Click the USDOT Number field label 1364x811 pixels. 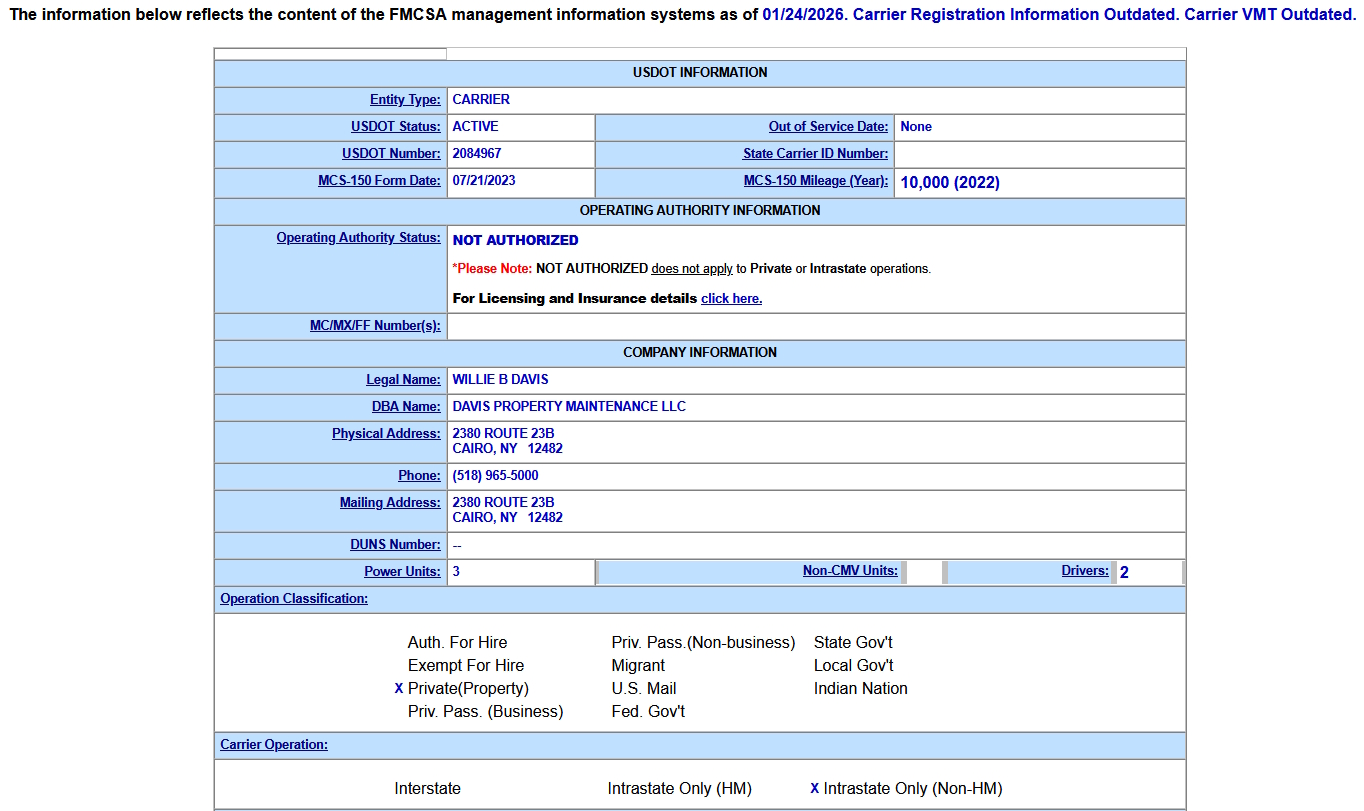tap(391, 154)
